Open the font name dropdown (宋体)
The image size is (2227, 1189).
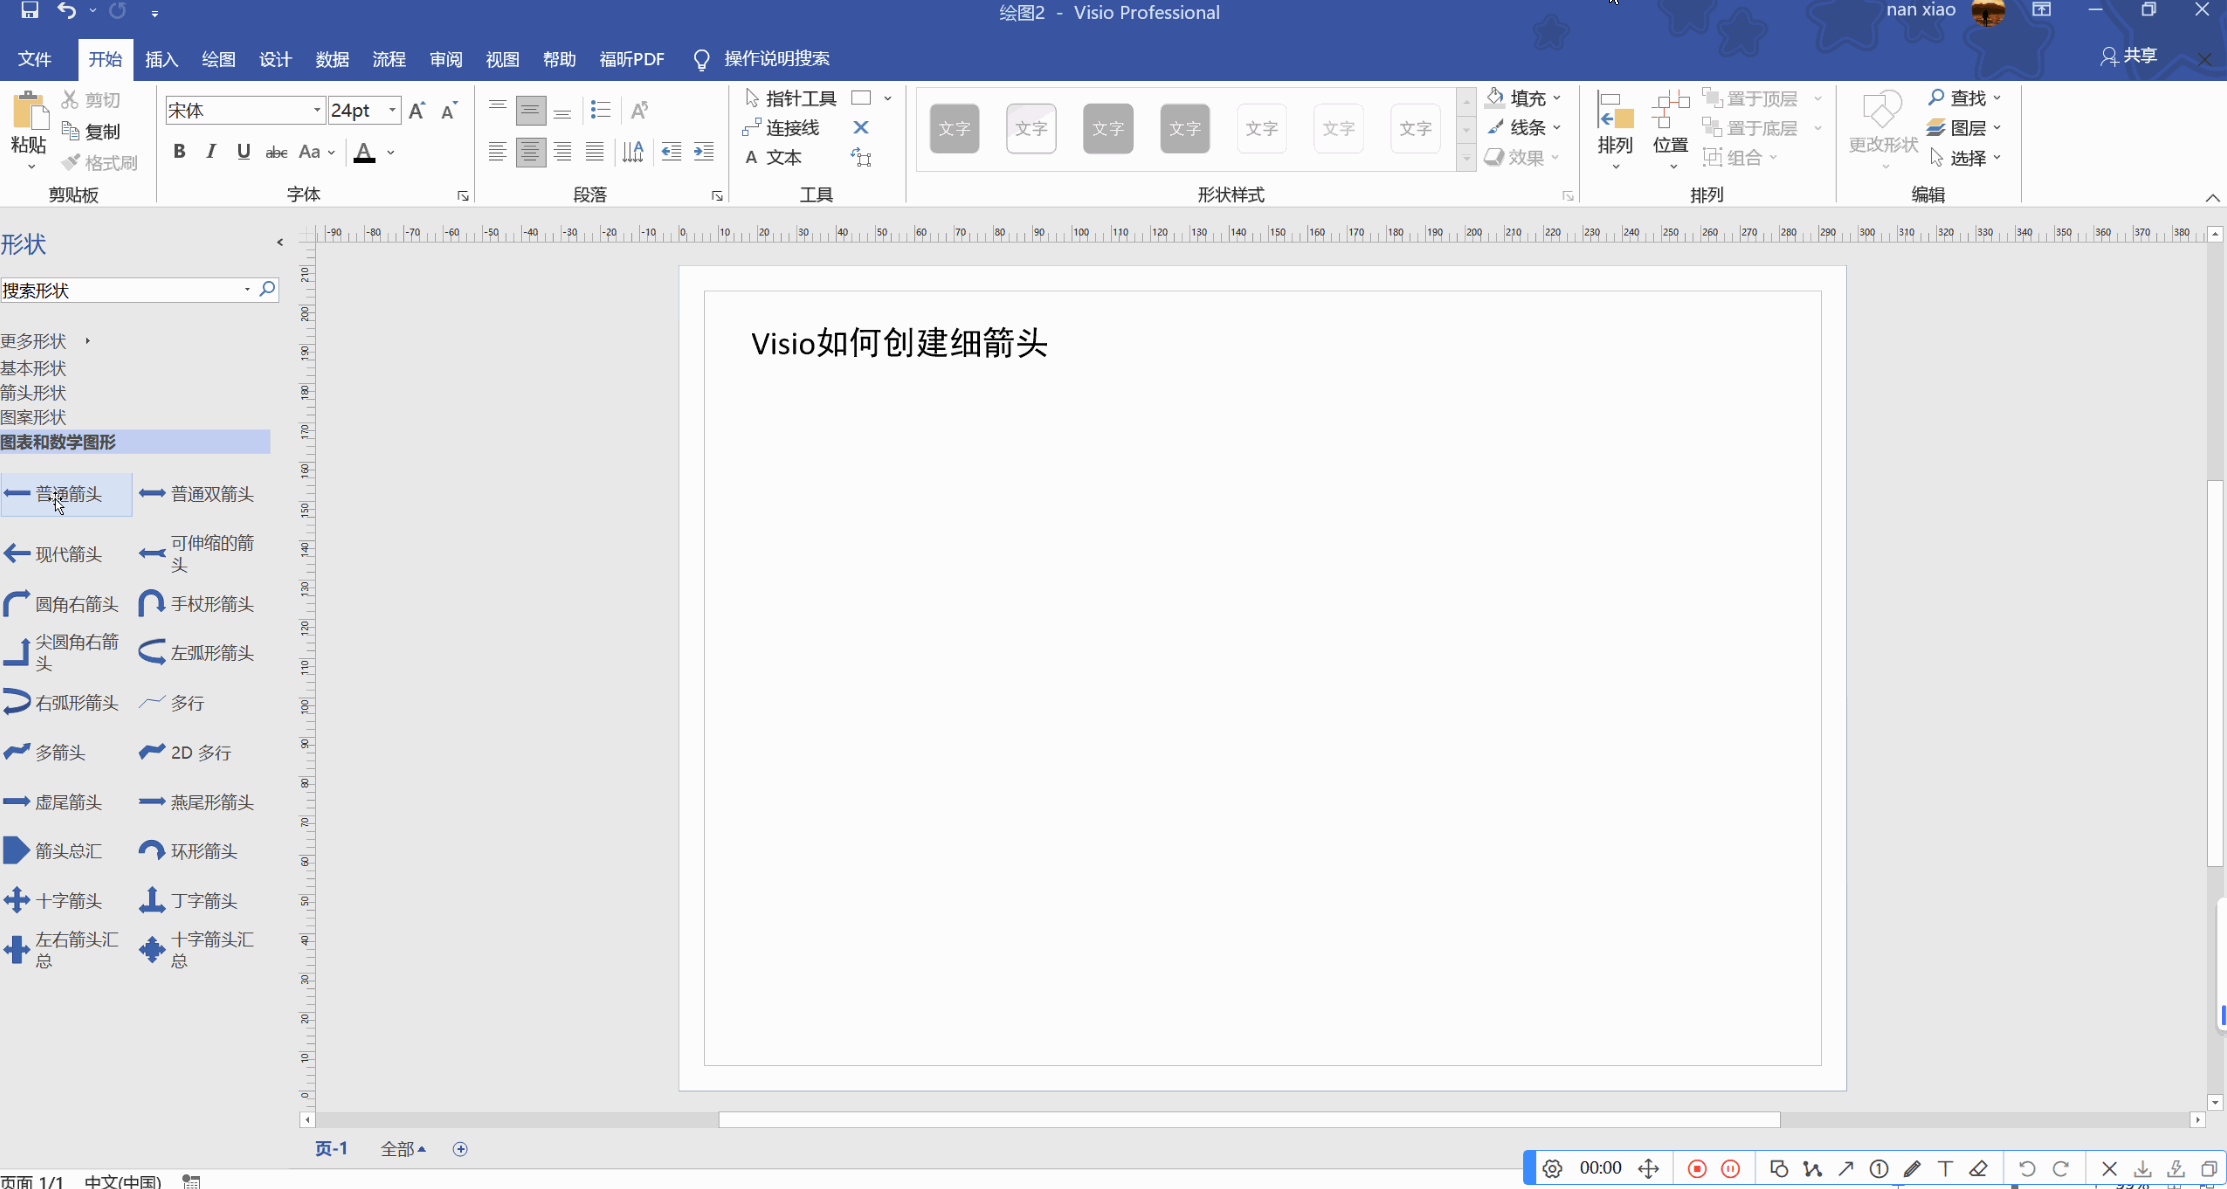pyautogui.click(x=317, y=111)
